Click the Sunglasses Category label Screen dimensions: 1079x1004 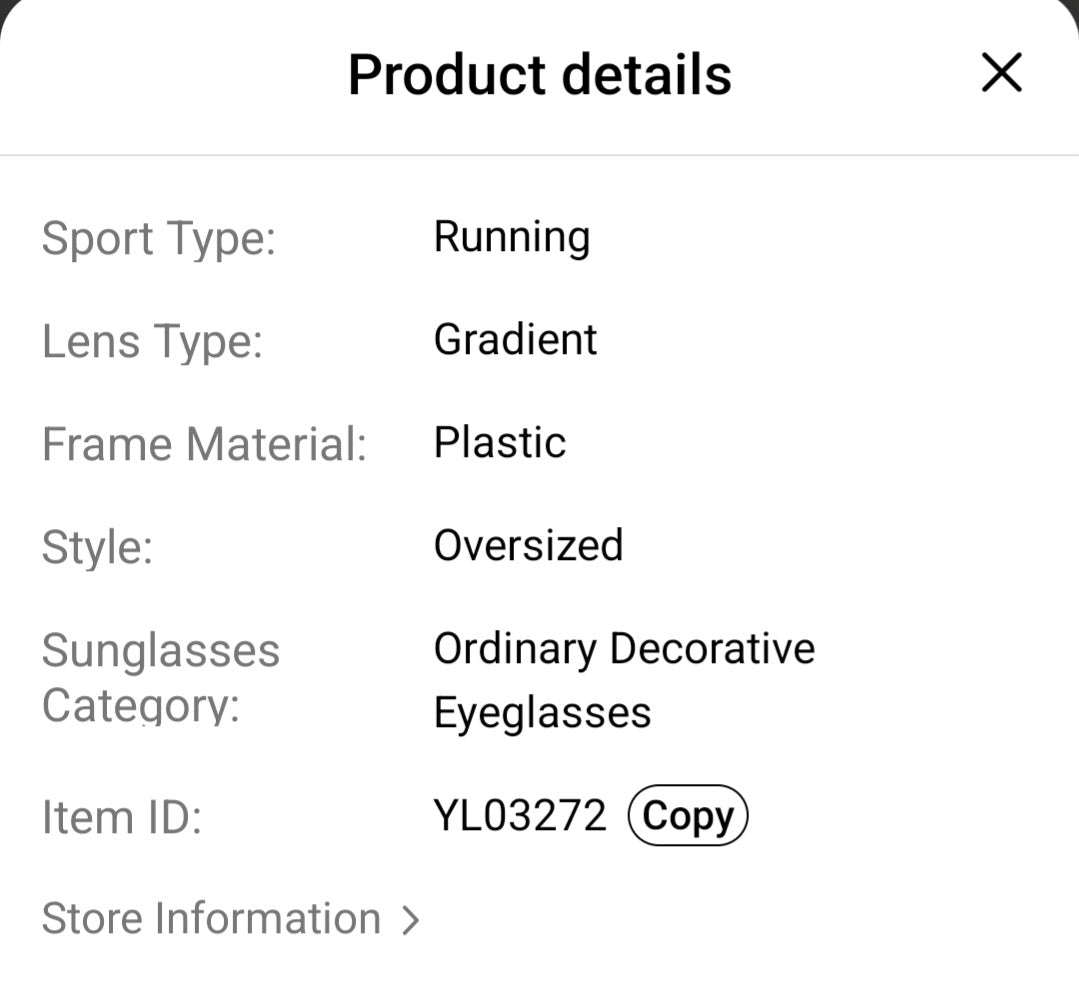click(161, 678)
